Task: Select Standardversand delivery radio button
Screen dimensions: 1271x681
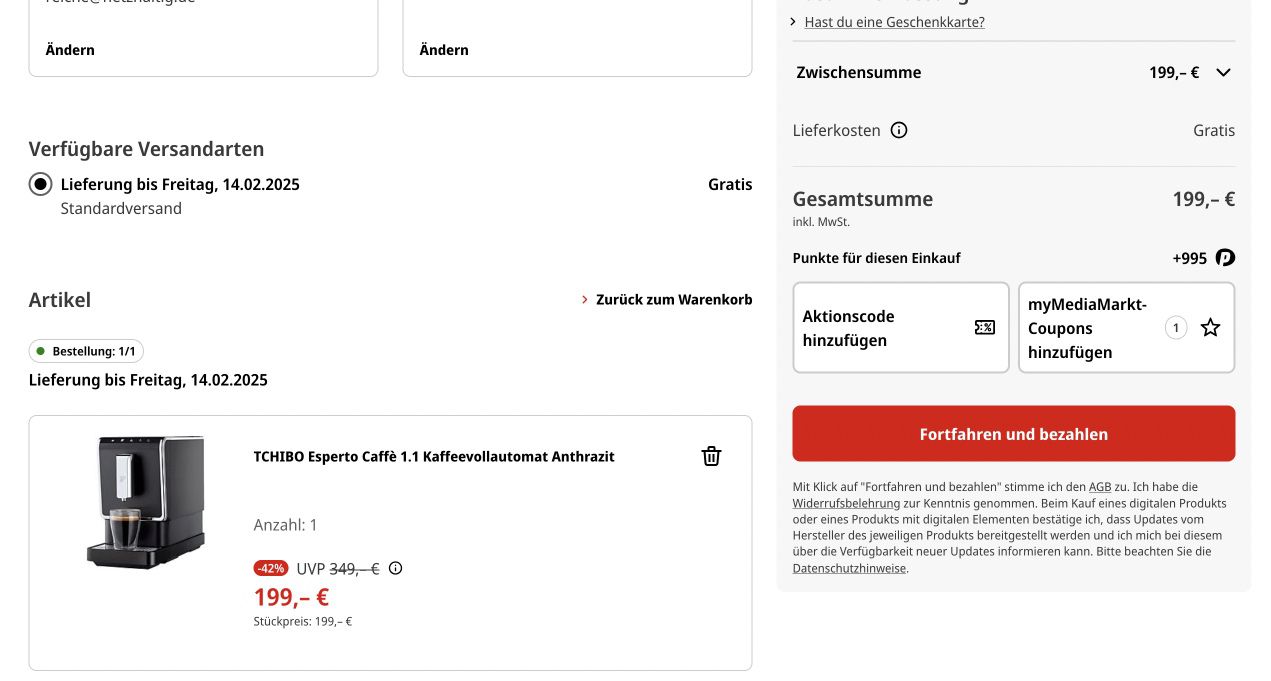Action: 40,184
